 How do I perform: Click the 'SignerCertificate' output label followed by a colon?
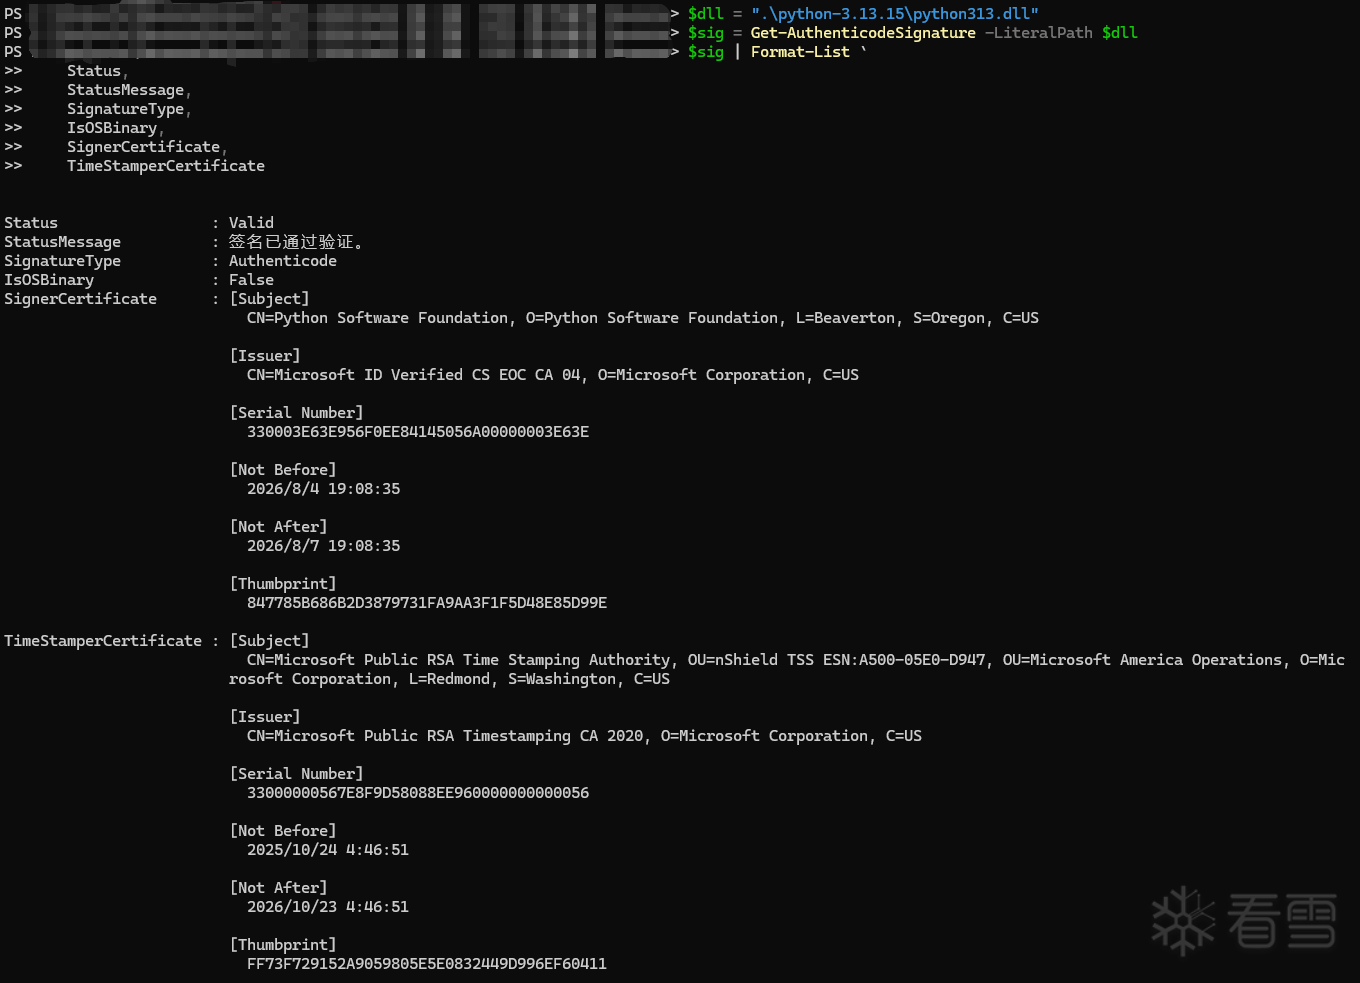tap(80, 299)
